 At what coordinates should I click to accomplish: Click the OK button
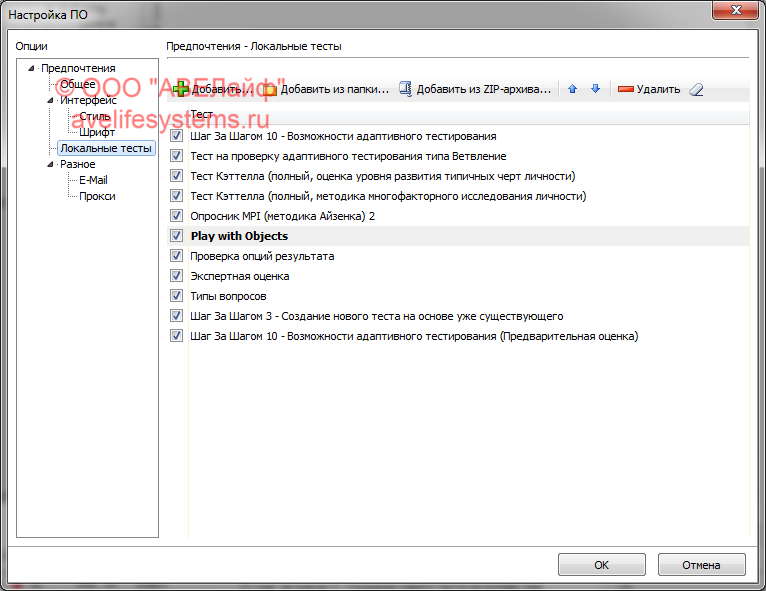601,564
